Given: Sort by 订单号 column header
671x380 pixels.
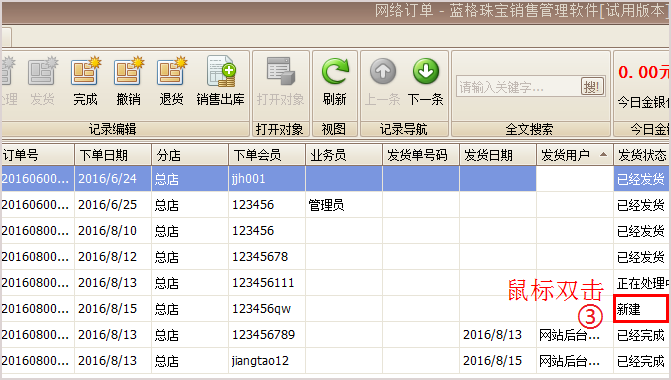Looking at the screenshot, I should pos(38,155).
